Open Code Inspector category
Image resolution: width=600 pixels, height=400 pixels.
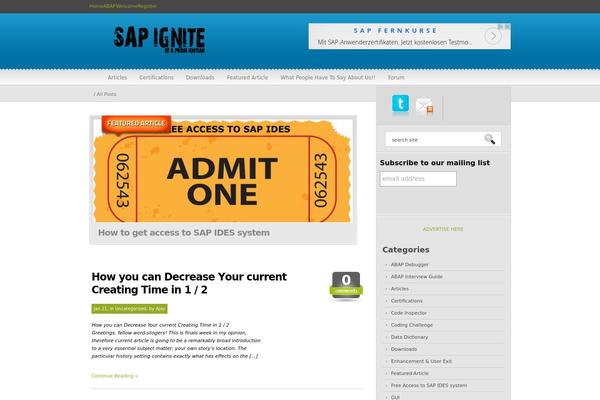point(409,313)
